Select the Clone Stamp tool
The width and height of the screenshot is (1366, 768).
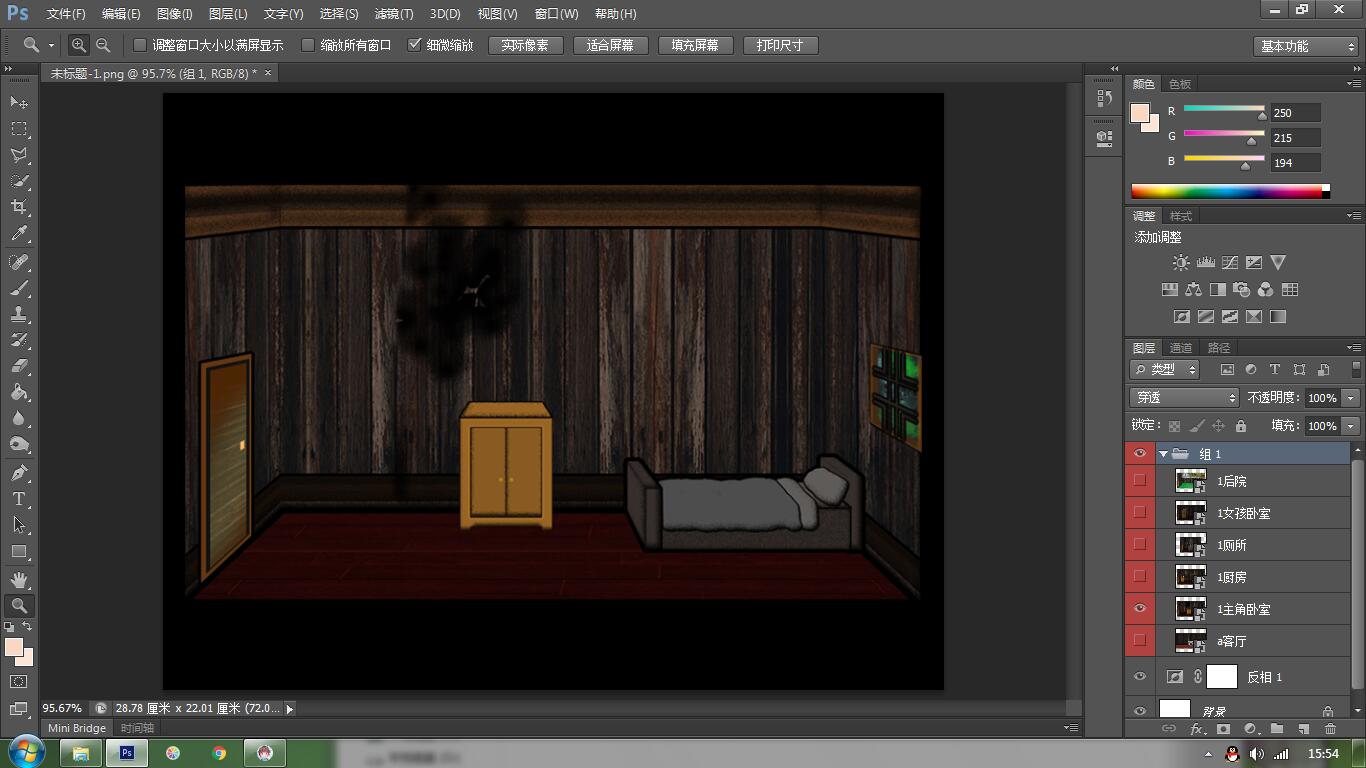tap(19, 314)
